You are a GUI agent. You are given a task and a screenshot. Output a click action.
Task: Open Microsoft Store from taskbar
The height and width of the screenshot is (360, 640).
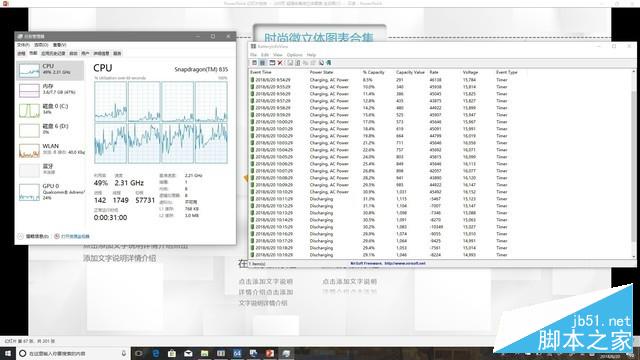point(172,353)
